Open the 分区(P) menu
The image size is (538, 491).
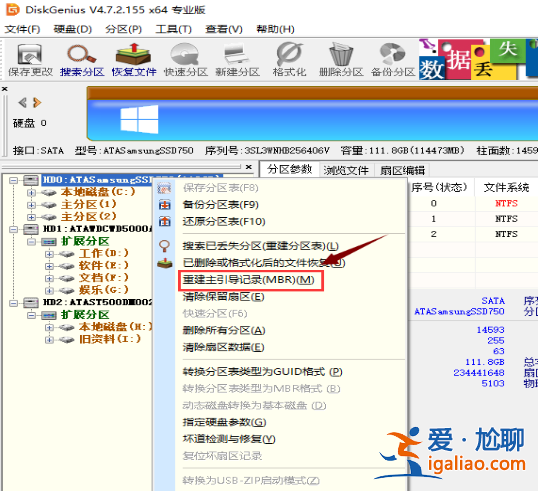124,29
